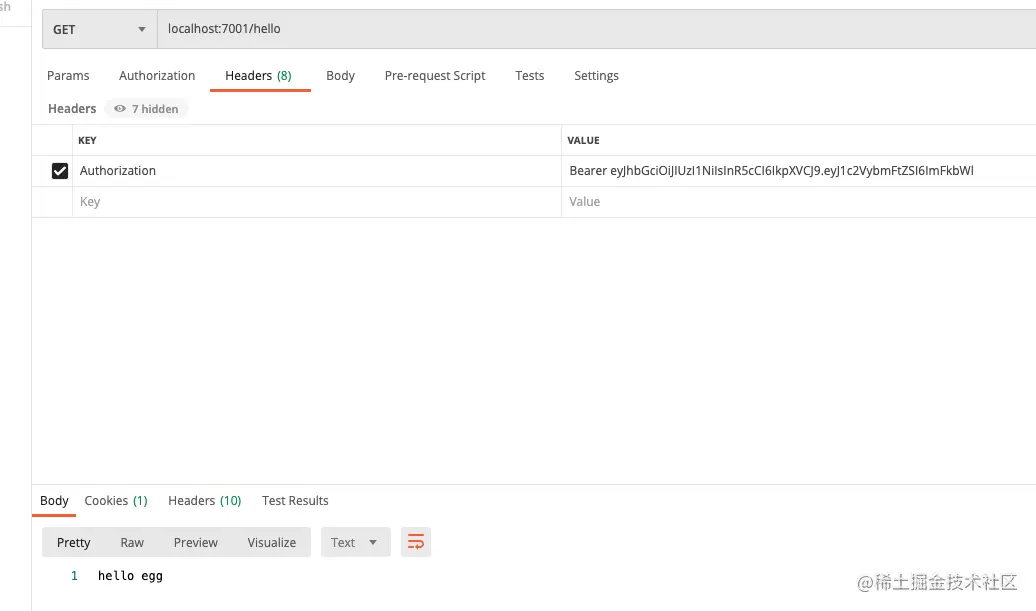Show the 7 hidden headers

[x=146, y=109]
